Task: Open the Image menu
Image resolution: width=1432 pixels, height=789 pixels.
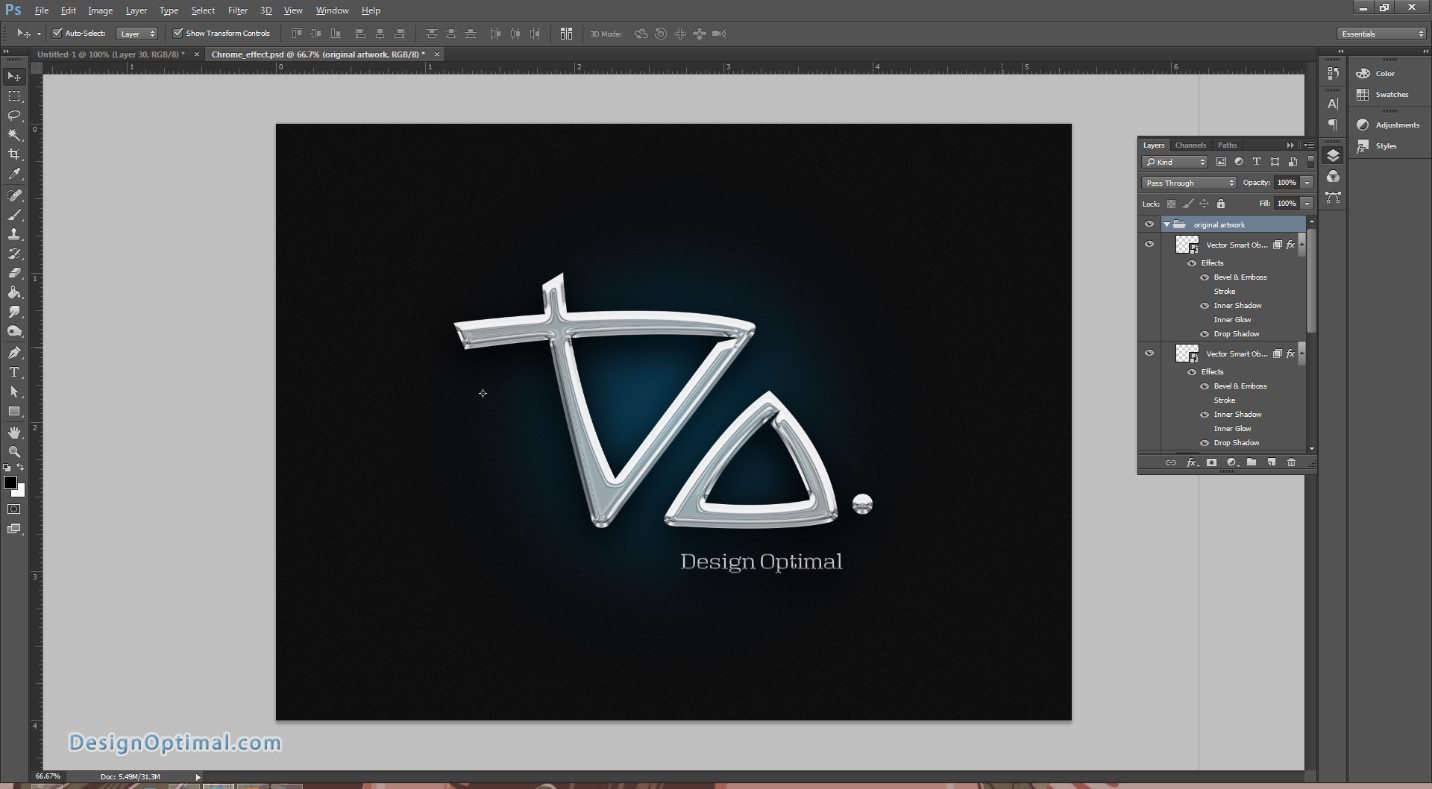Action: pos(100,11)
